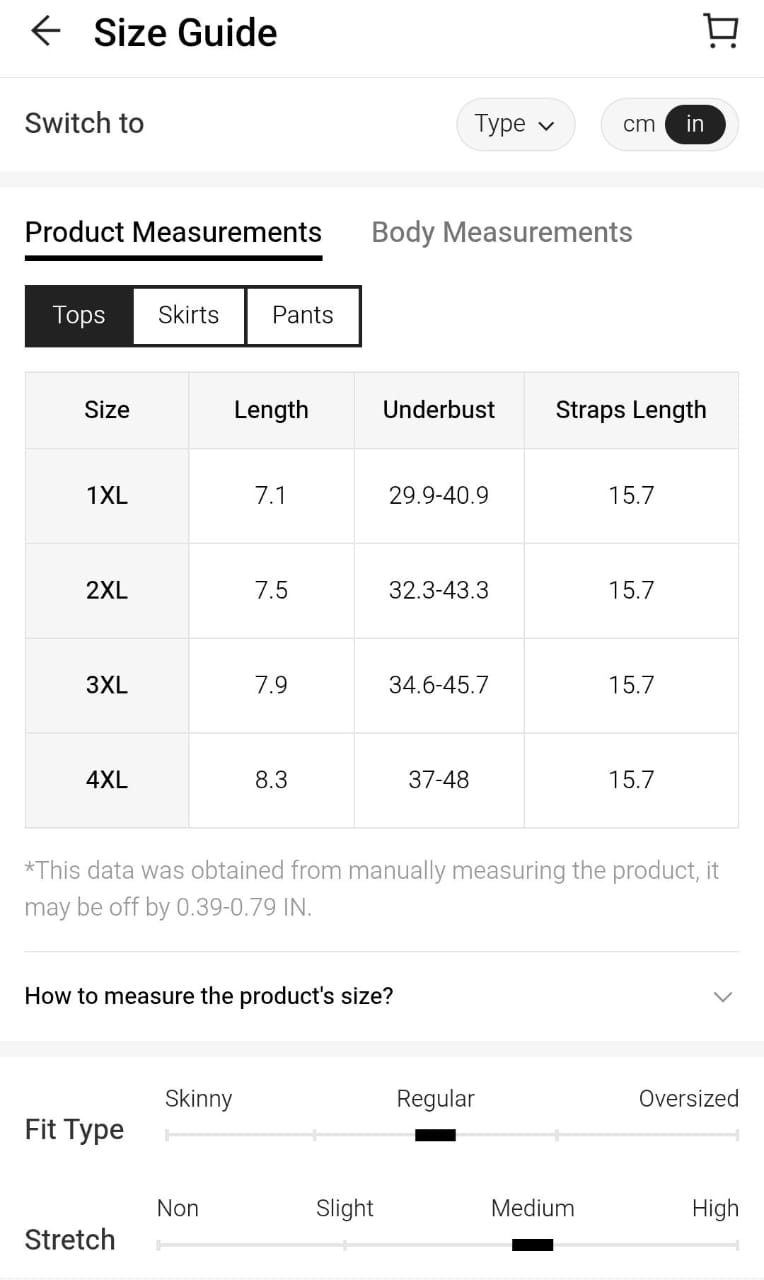This screenshot has width=764, height=1280.
Task: Click the Stretch Medium marker
Action: click(532, 1245)
